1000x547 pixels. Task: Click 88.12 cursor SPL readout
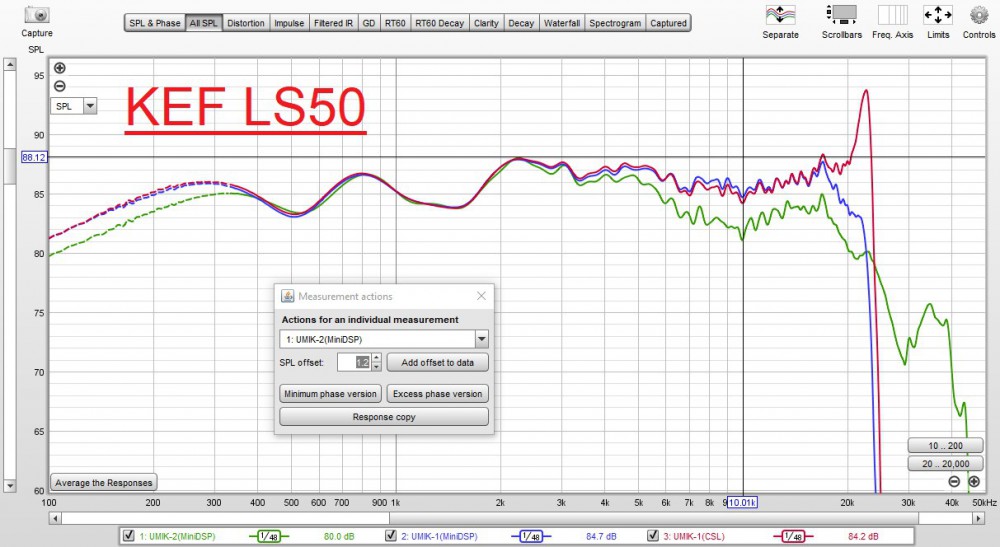[x=34, y=157]
